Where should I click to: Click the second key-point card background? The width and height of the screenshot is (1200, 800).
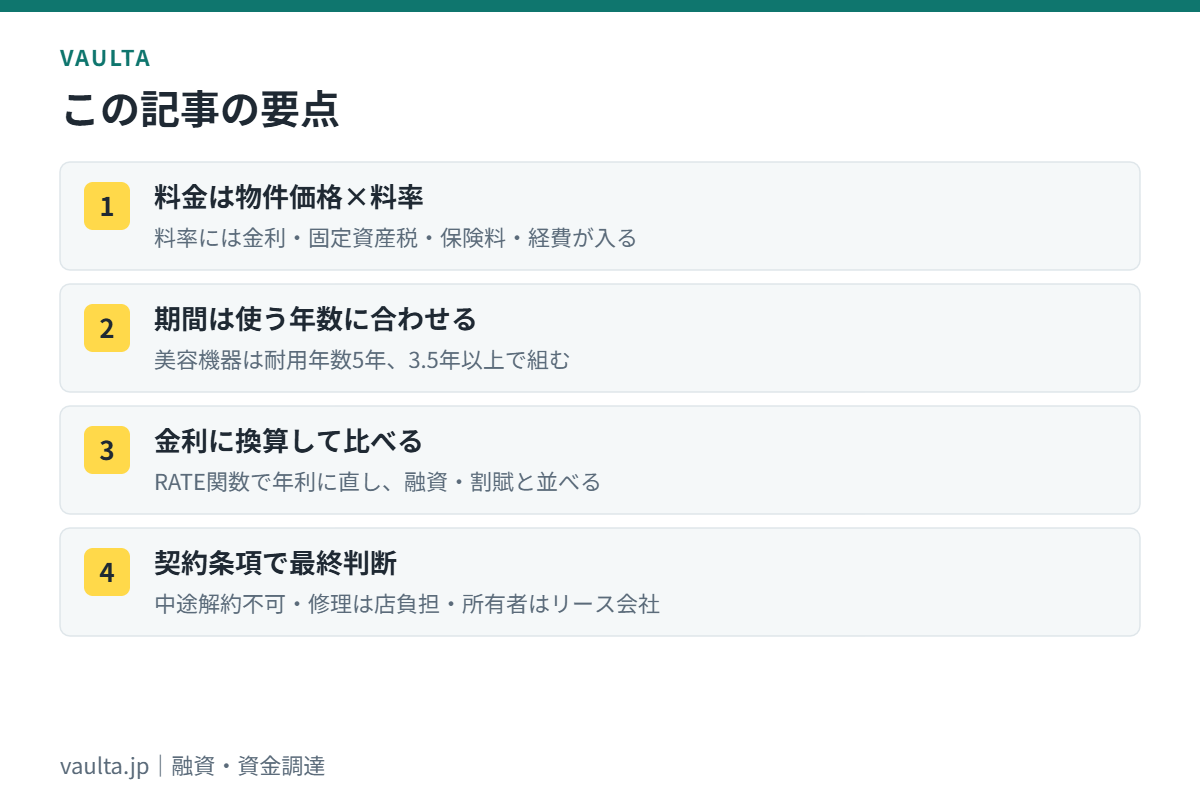click(600, 338)
